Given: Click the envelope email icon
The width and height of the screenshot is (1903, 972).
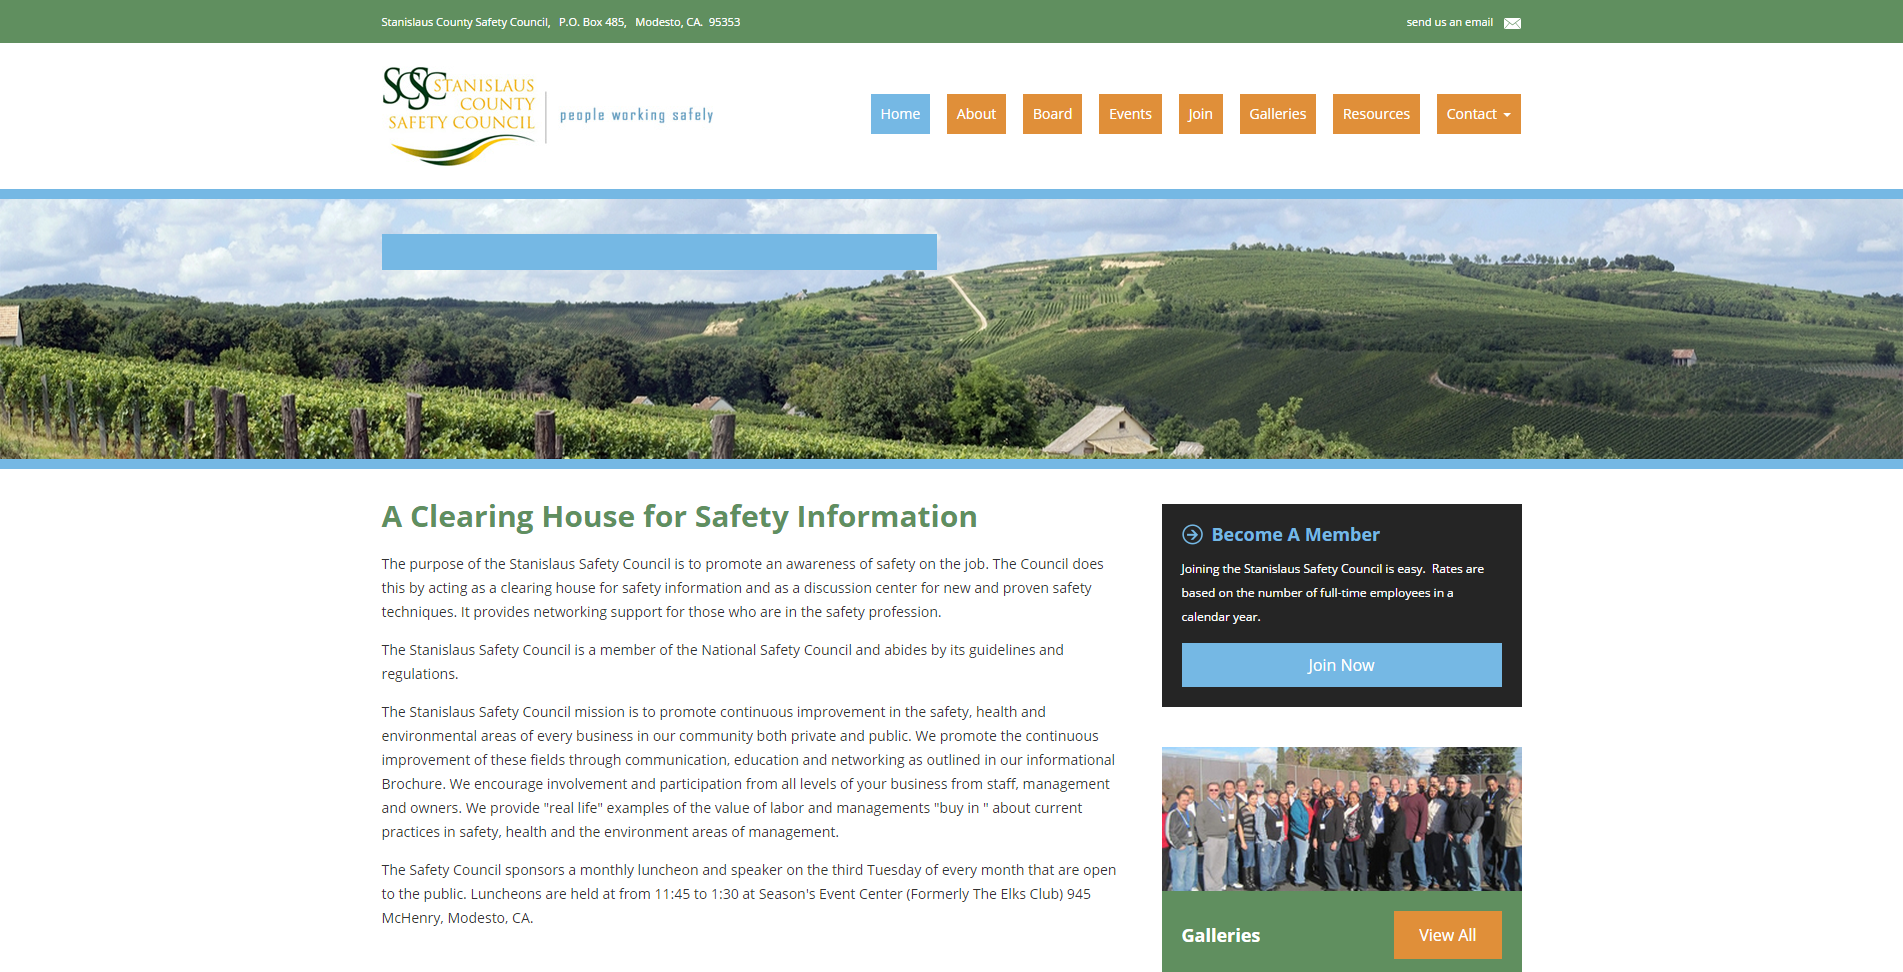Looking at the screenshot, I should (1512, 23).
